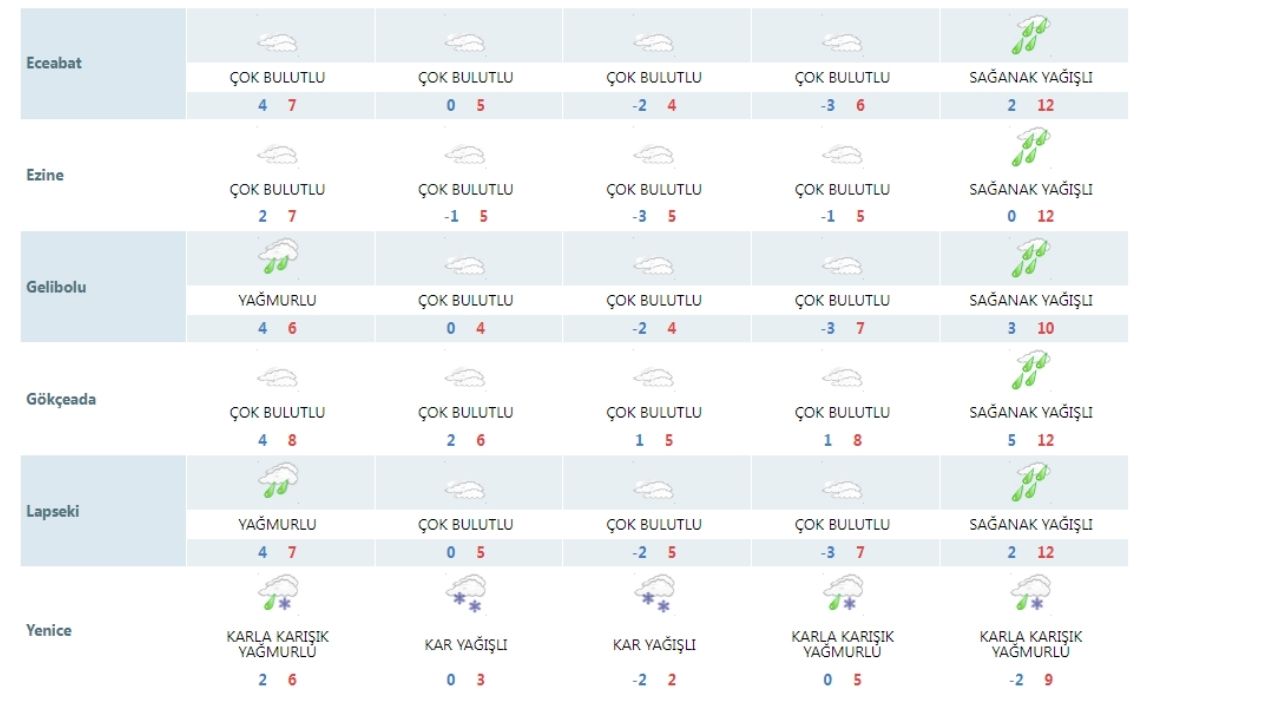Click Yenice's snow icon above temperatures 0 3
Image resolution: width=1280 pixels, height=720 pixels.
[466, 594]
